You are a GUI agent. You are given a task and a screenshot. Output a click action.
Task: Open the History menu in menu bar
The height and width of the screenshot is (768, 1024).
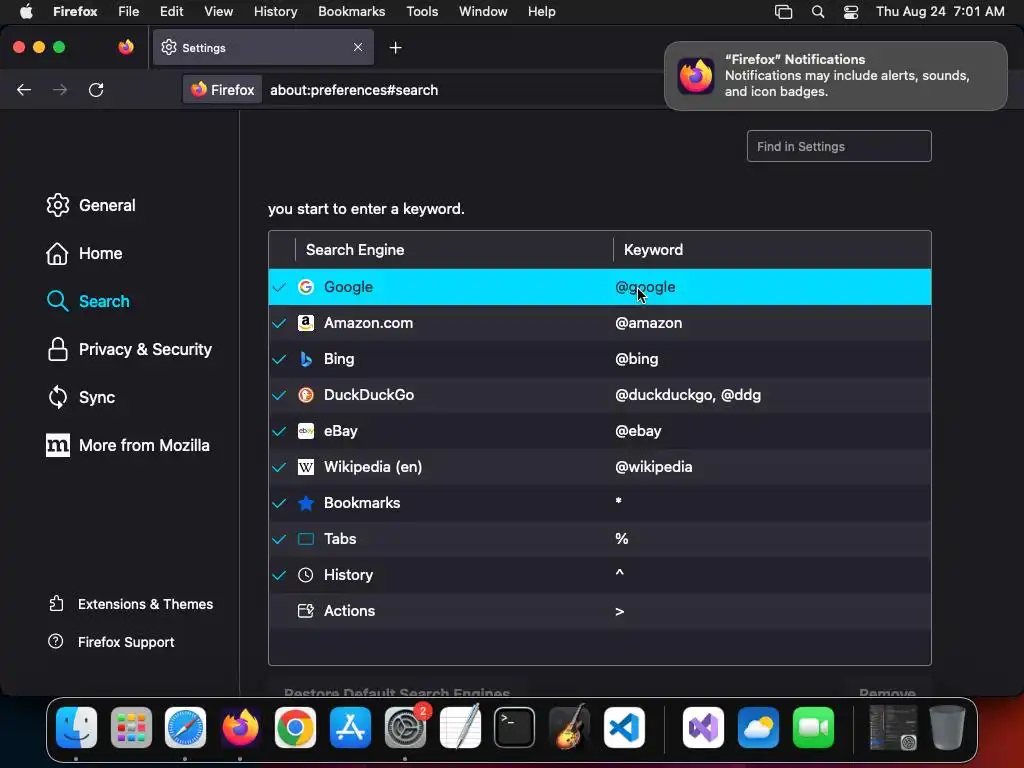tap(275, 12)
